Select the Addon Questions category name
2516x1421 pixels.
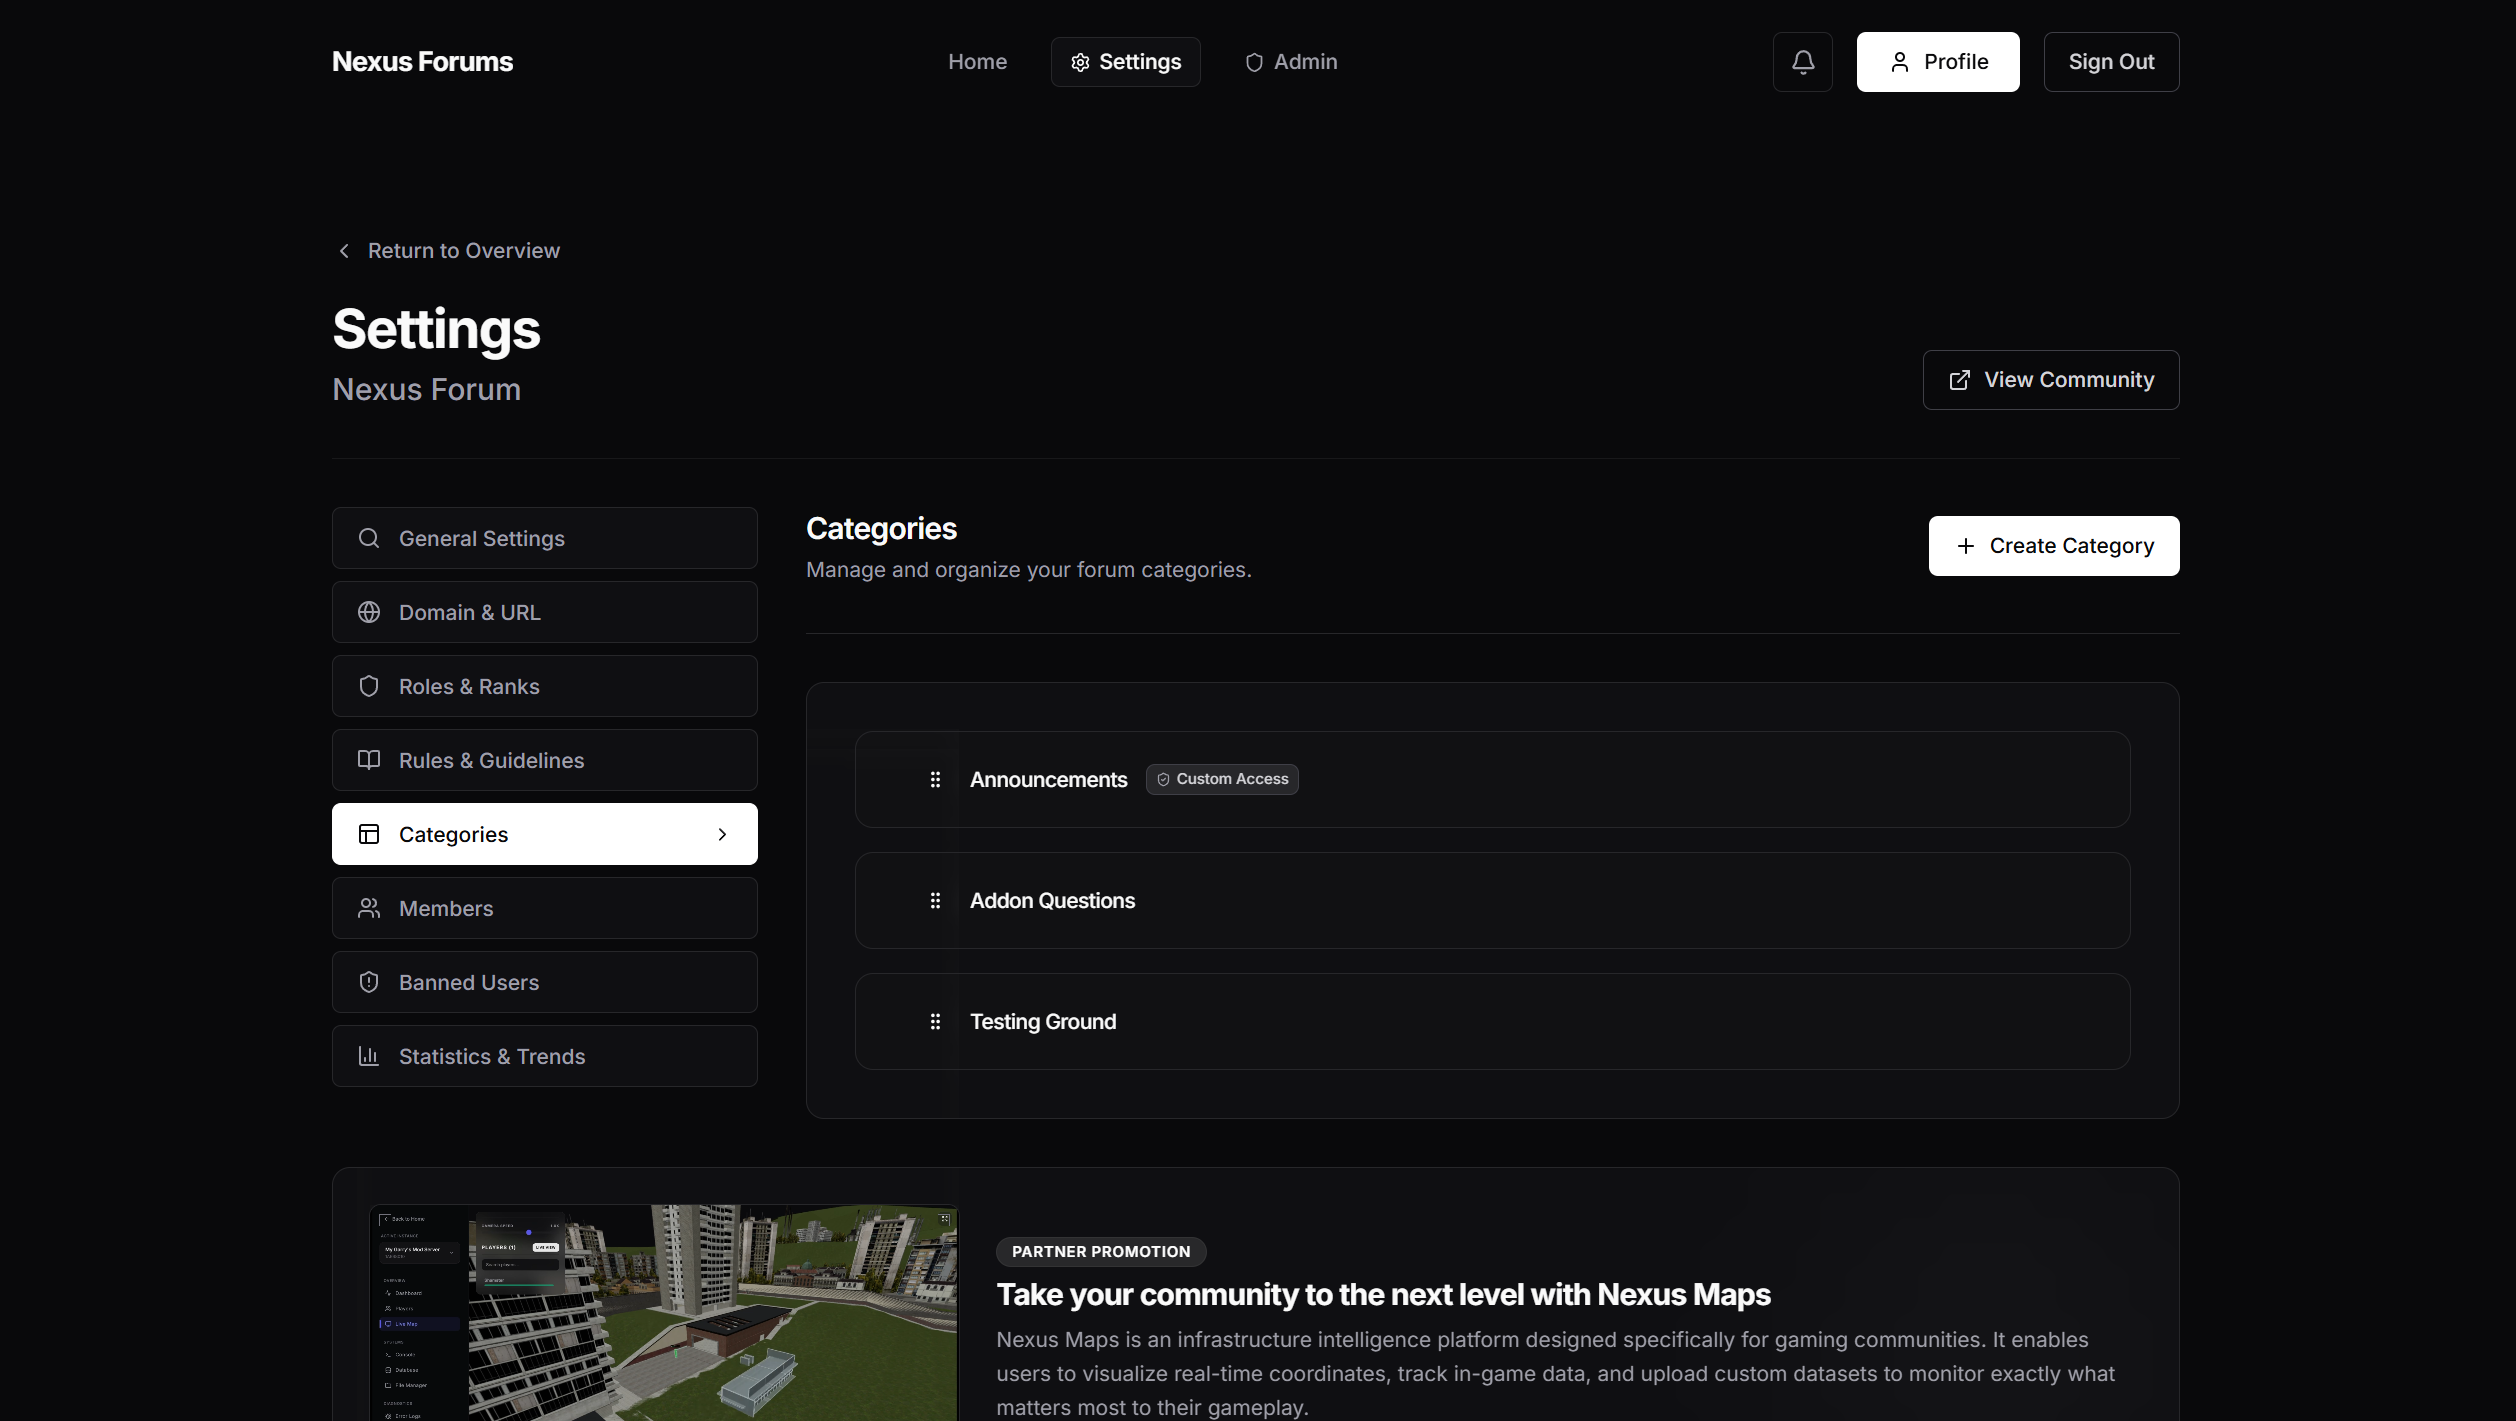pyautogui.click(x=1052, y=901)
